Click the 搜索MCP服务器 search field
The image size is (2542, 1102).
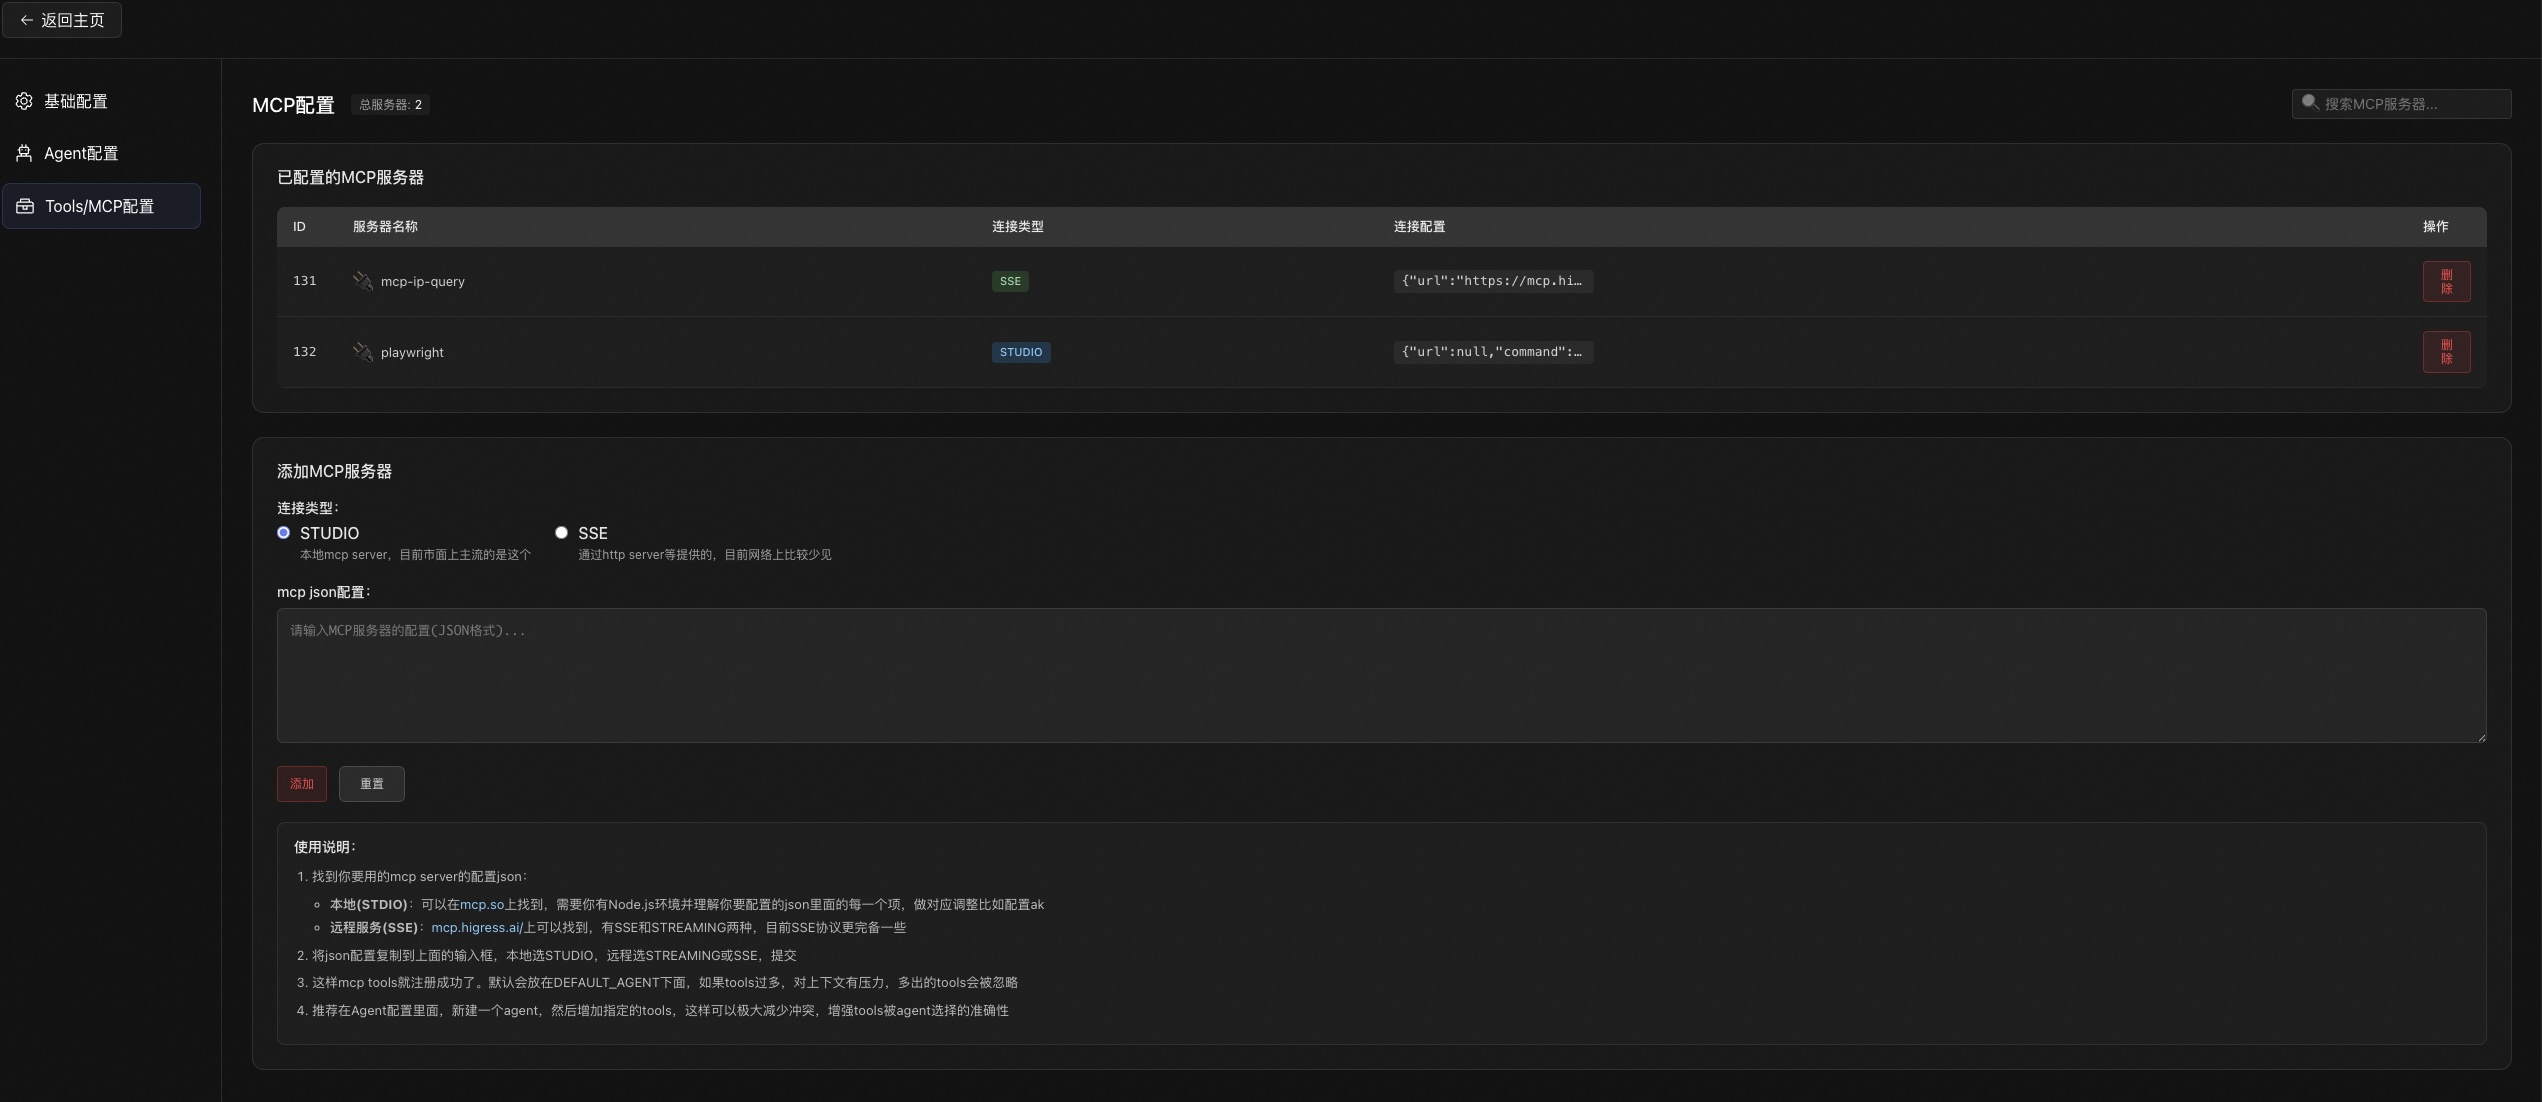[2410, 104]
